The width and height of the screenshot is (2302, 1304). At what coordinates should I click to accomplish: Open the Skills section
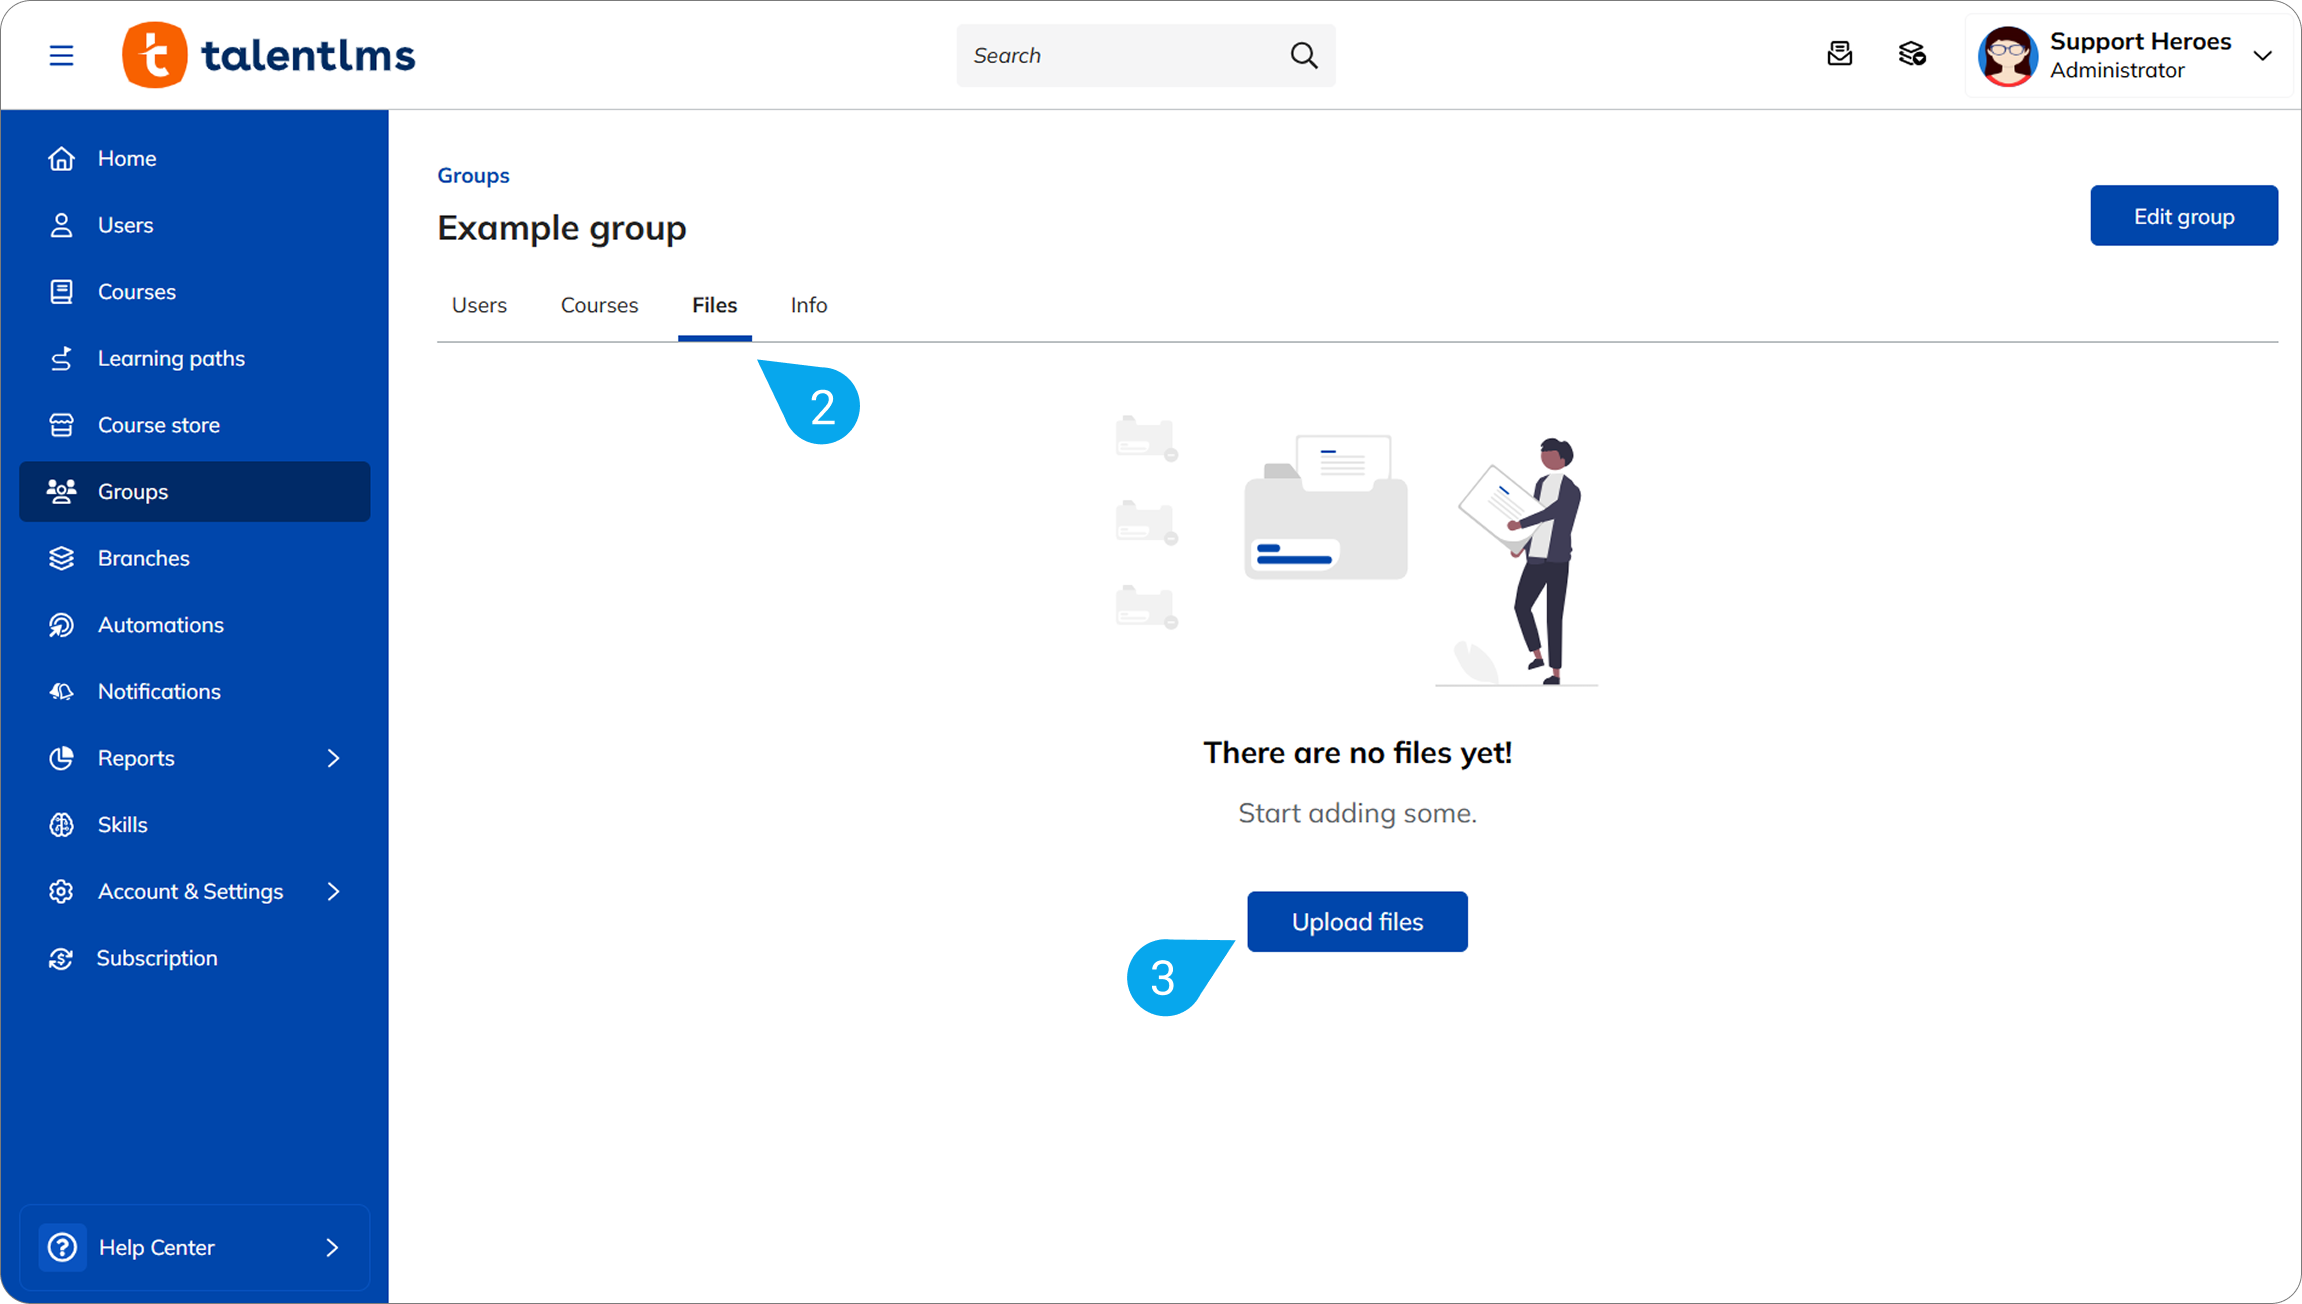click(x=122, y=825)
